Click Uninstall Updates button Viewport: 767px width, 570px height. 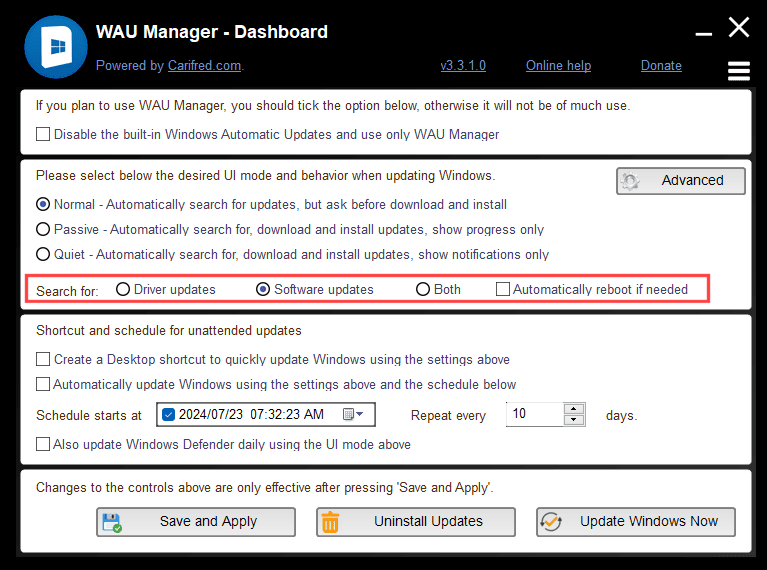point(416,522)
